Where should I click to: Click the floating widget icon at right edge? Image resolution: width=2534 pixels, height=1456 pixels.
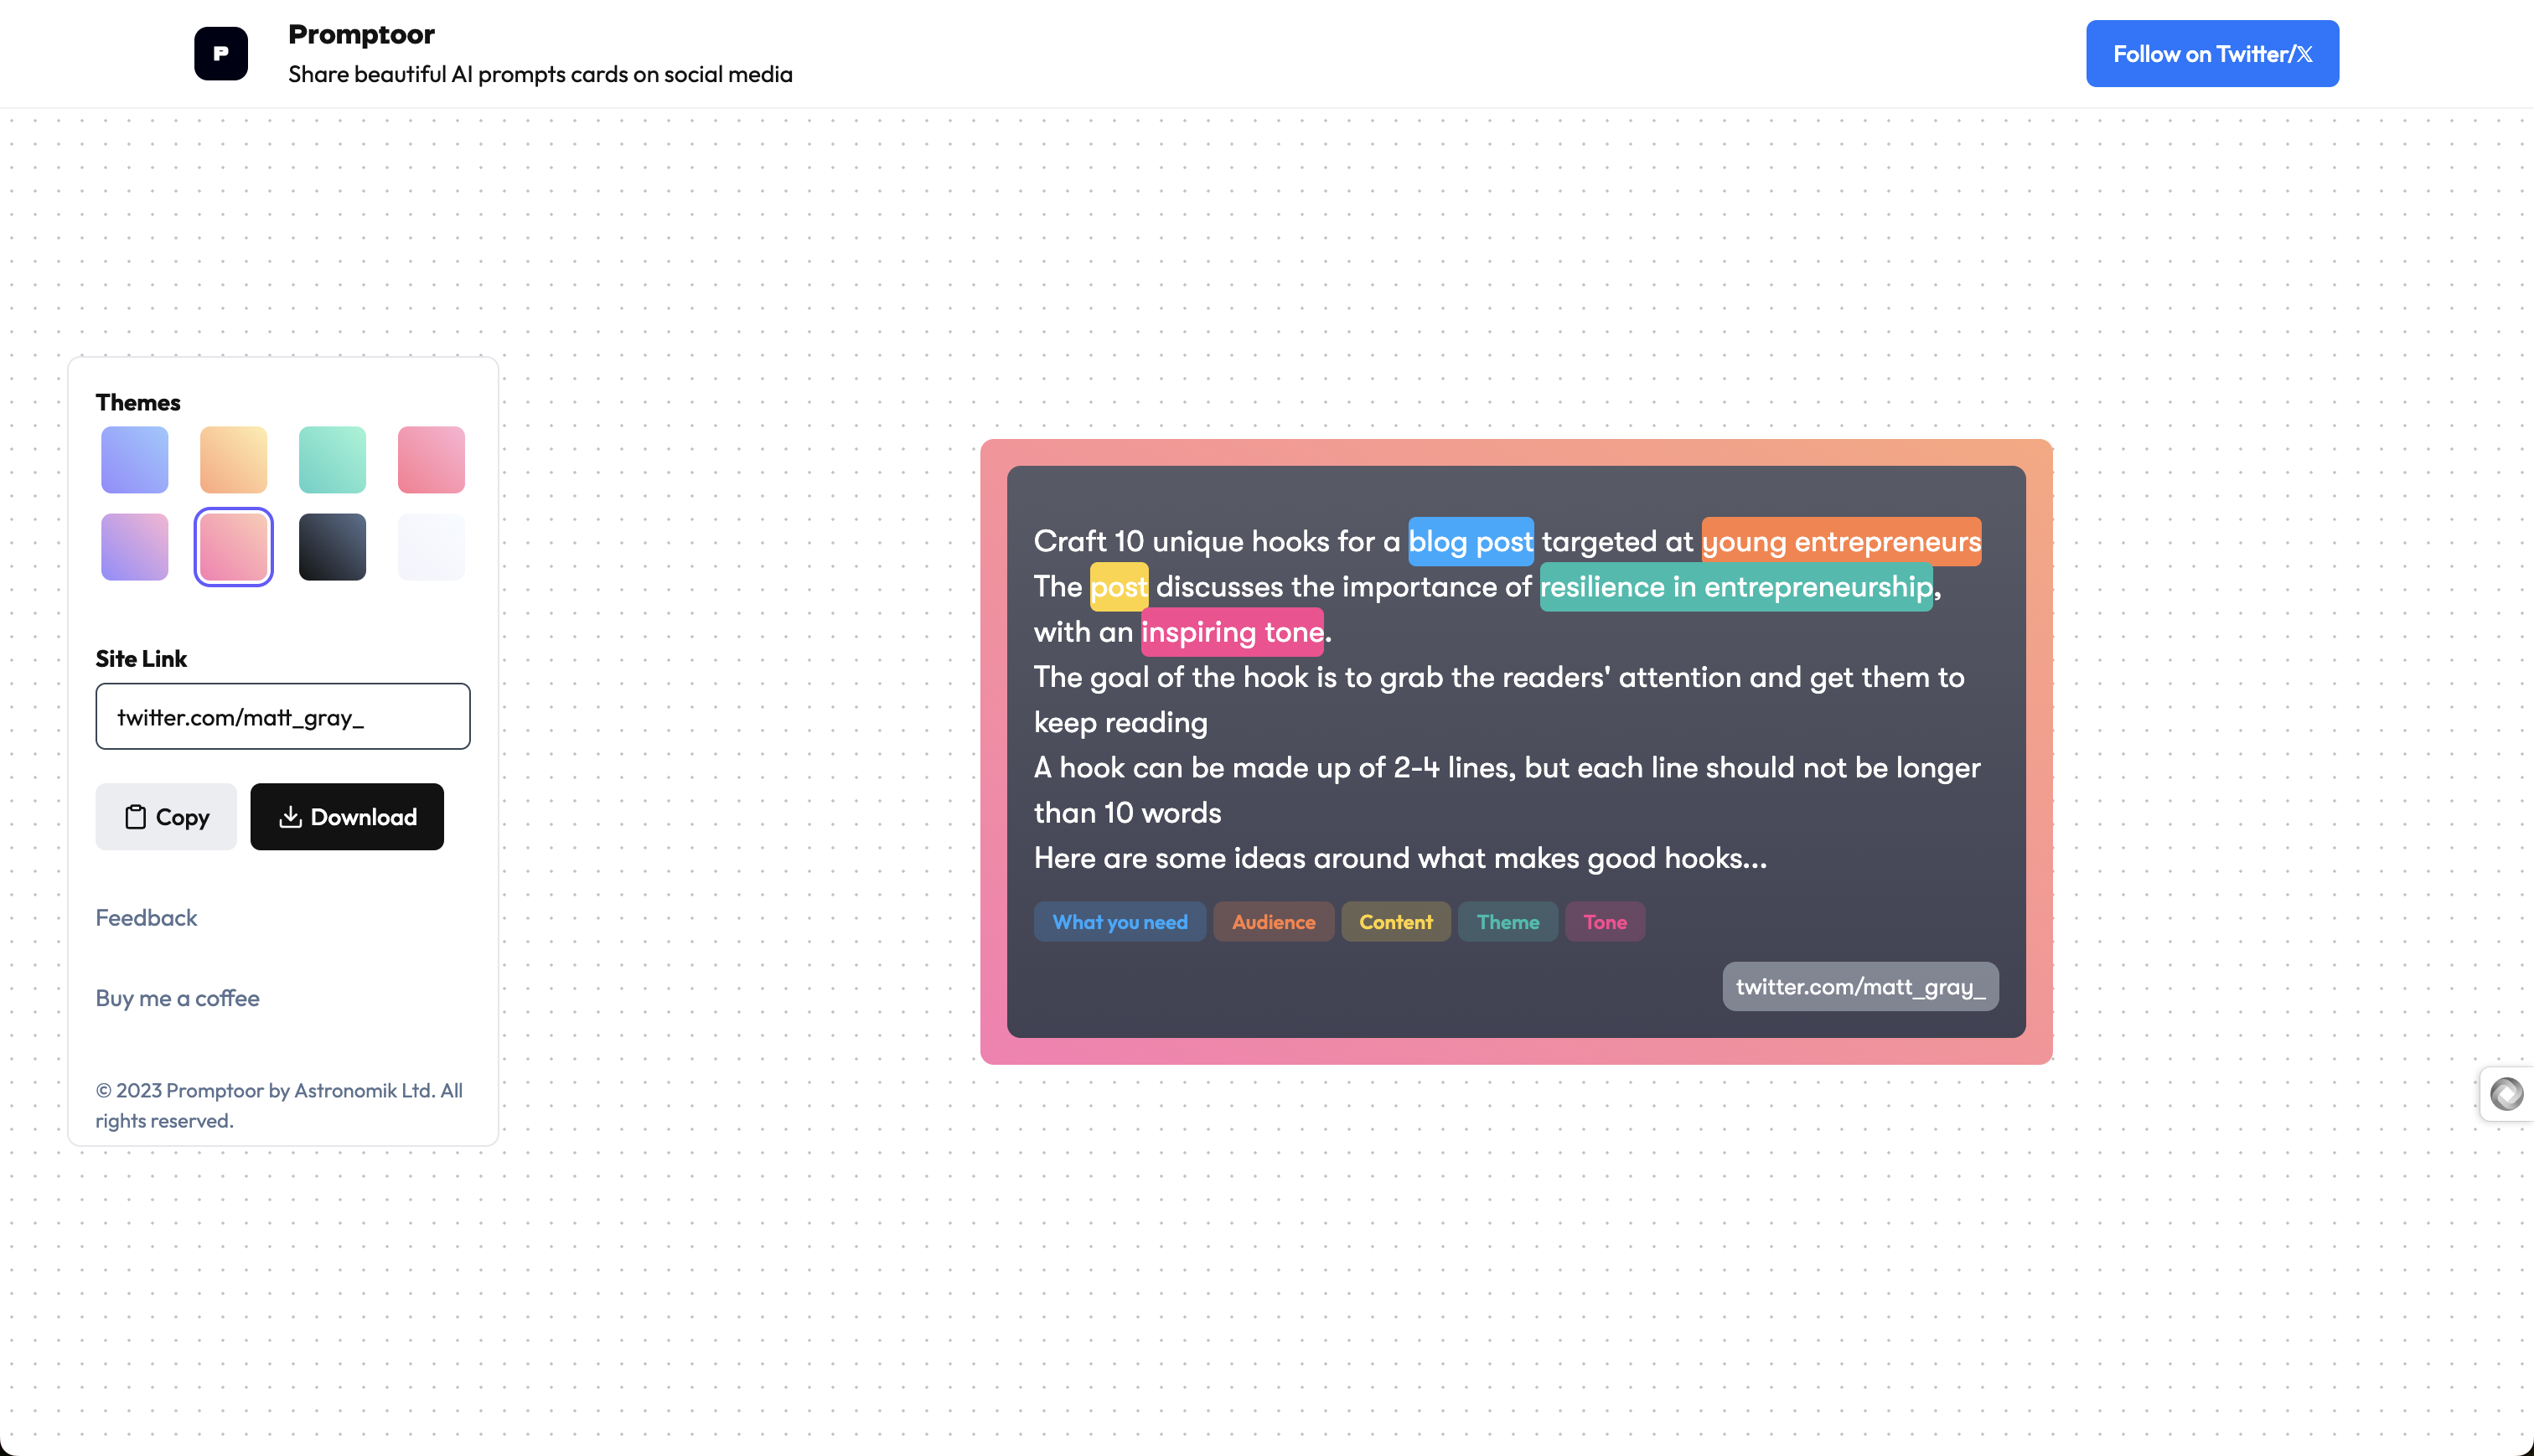tap(2506, 1094)
